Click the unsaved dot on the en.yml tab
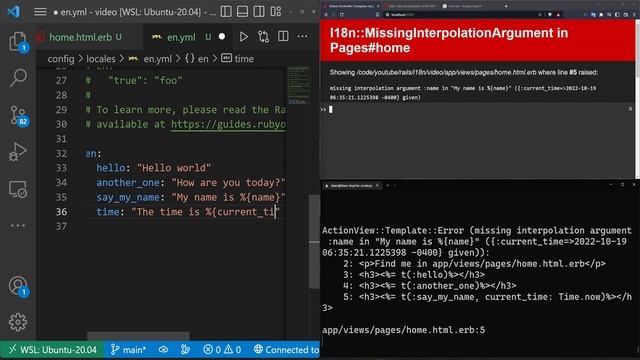Image resolution: width=640 pixels, height=360 pixels. pyautogui.click(x=222, y=37)
